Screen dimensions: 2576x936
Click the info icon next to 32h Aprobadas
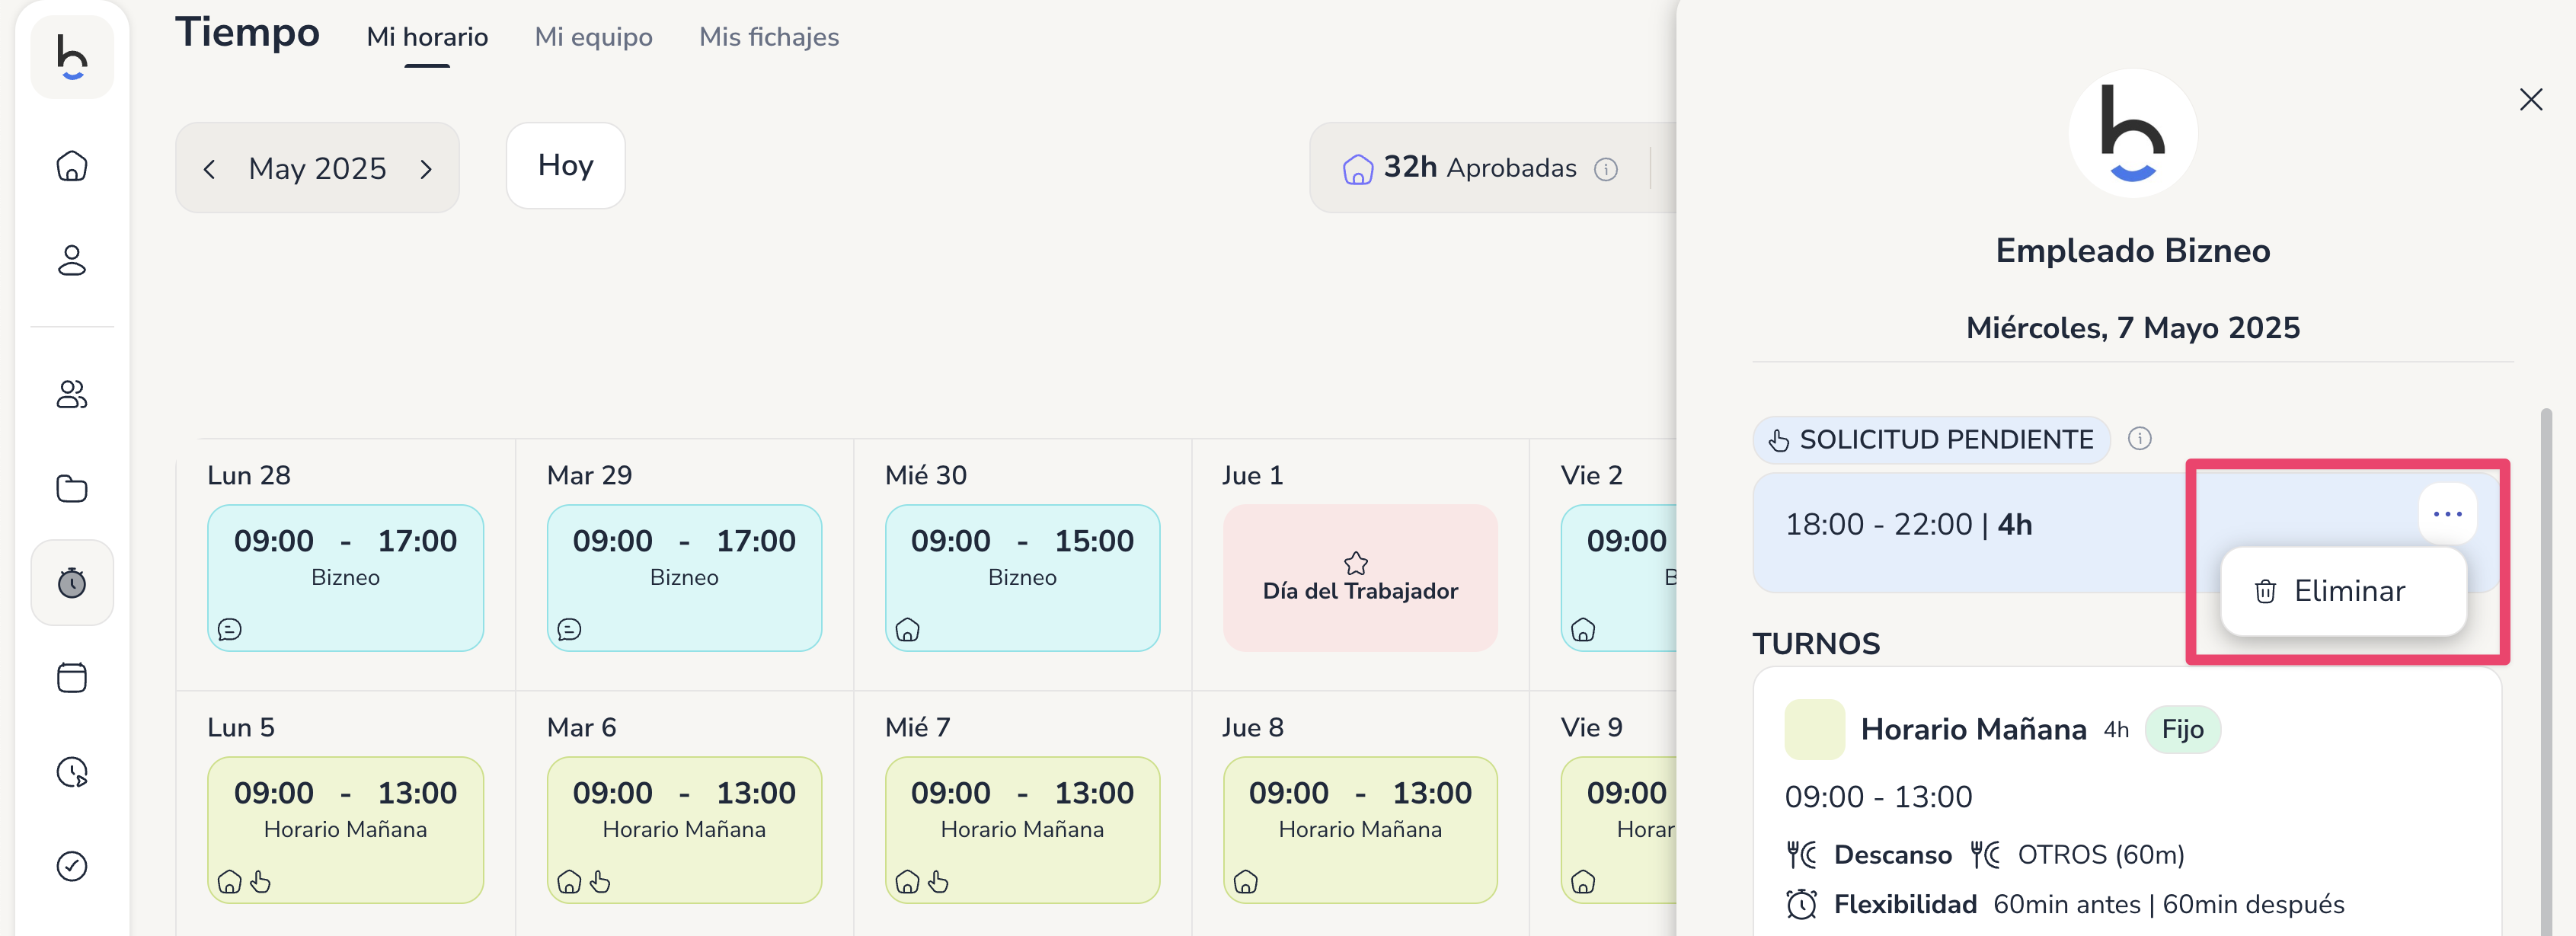coord(1606,169)
